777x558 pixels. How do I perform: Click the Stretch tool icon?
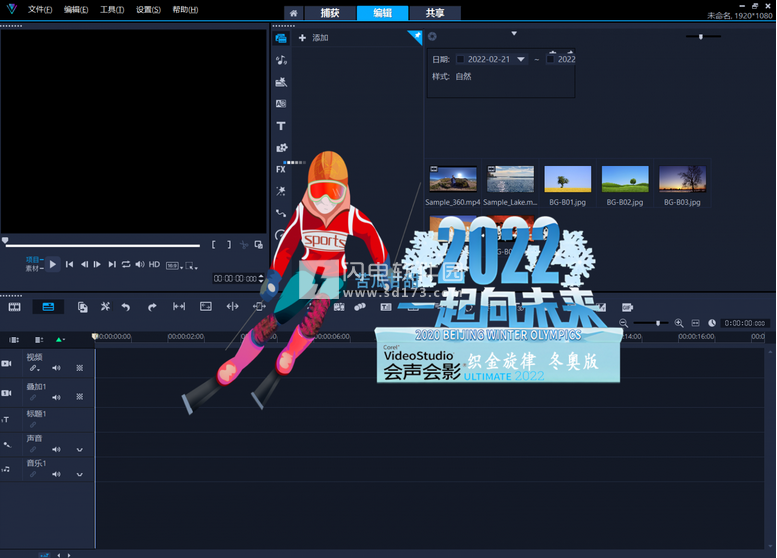[x=206, y=307]
